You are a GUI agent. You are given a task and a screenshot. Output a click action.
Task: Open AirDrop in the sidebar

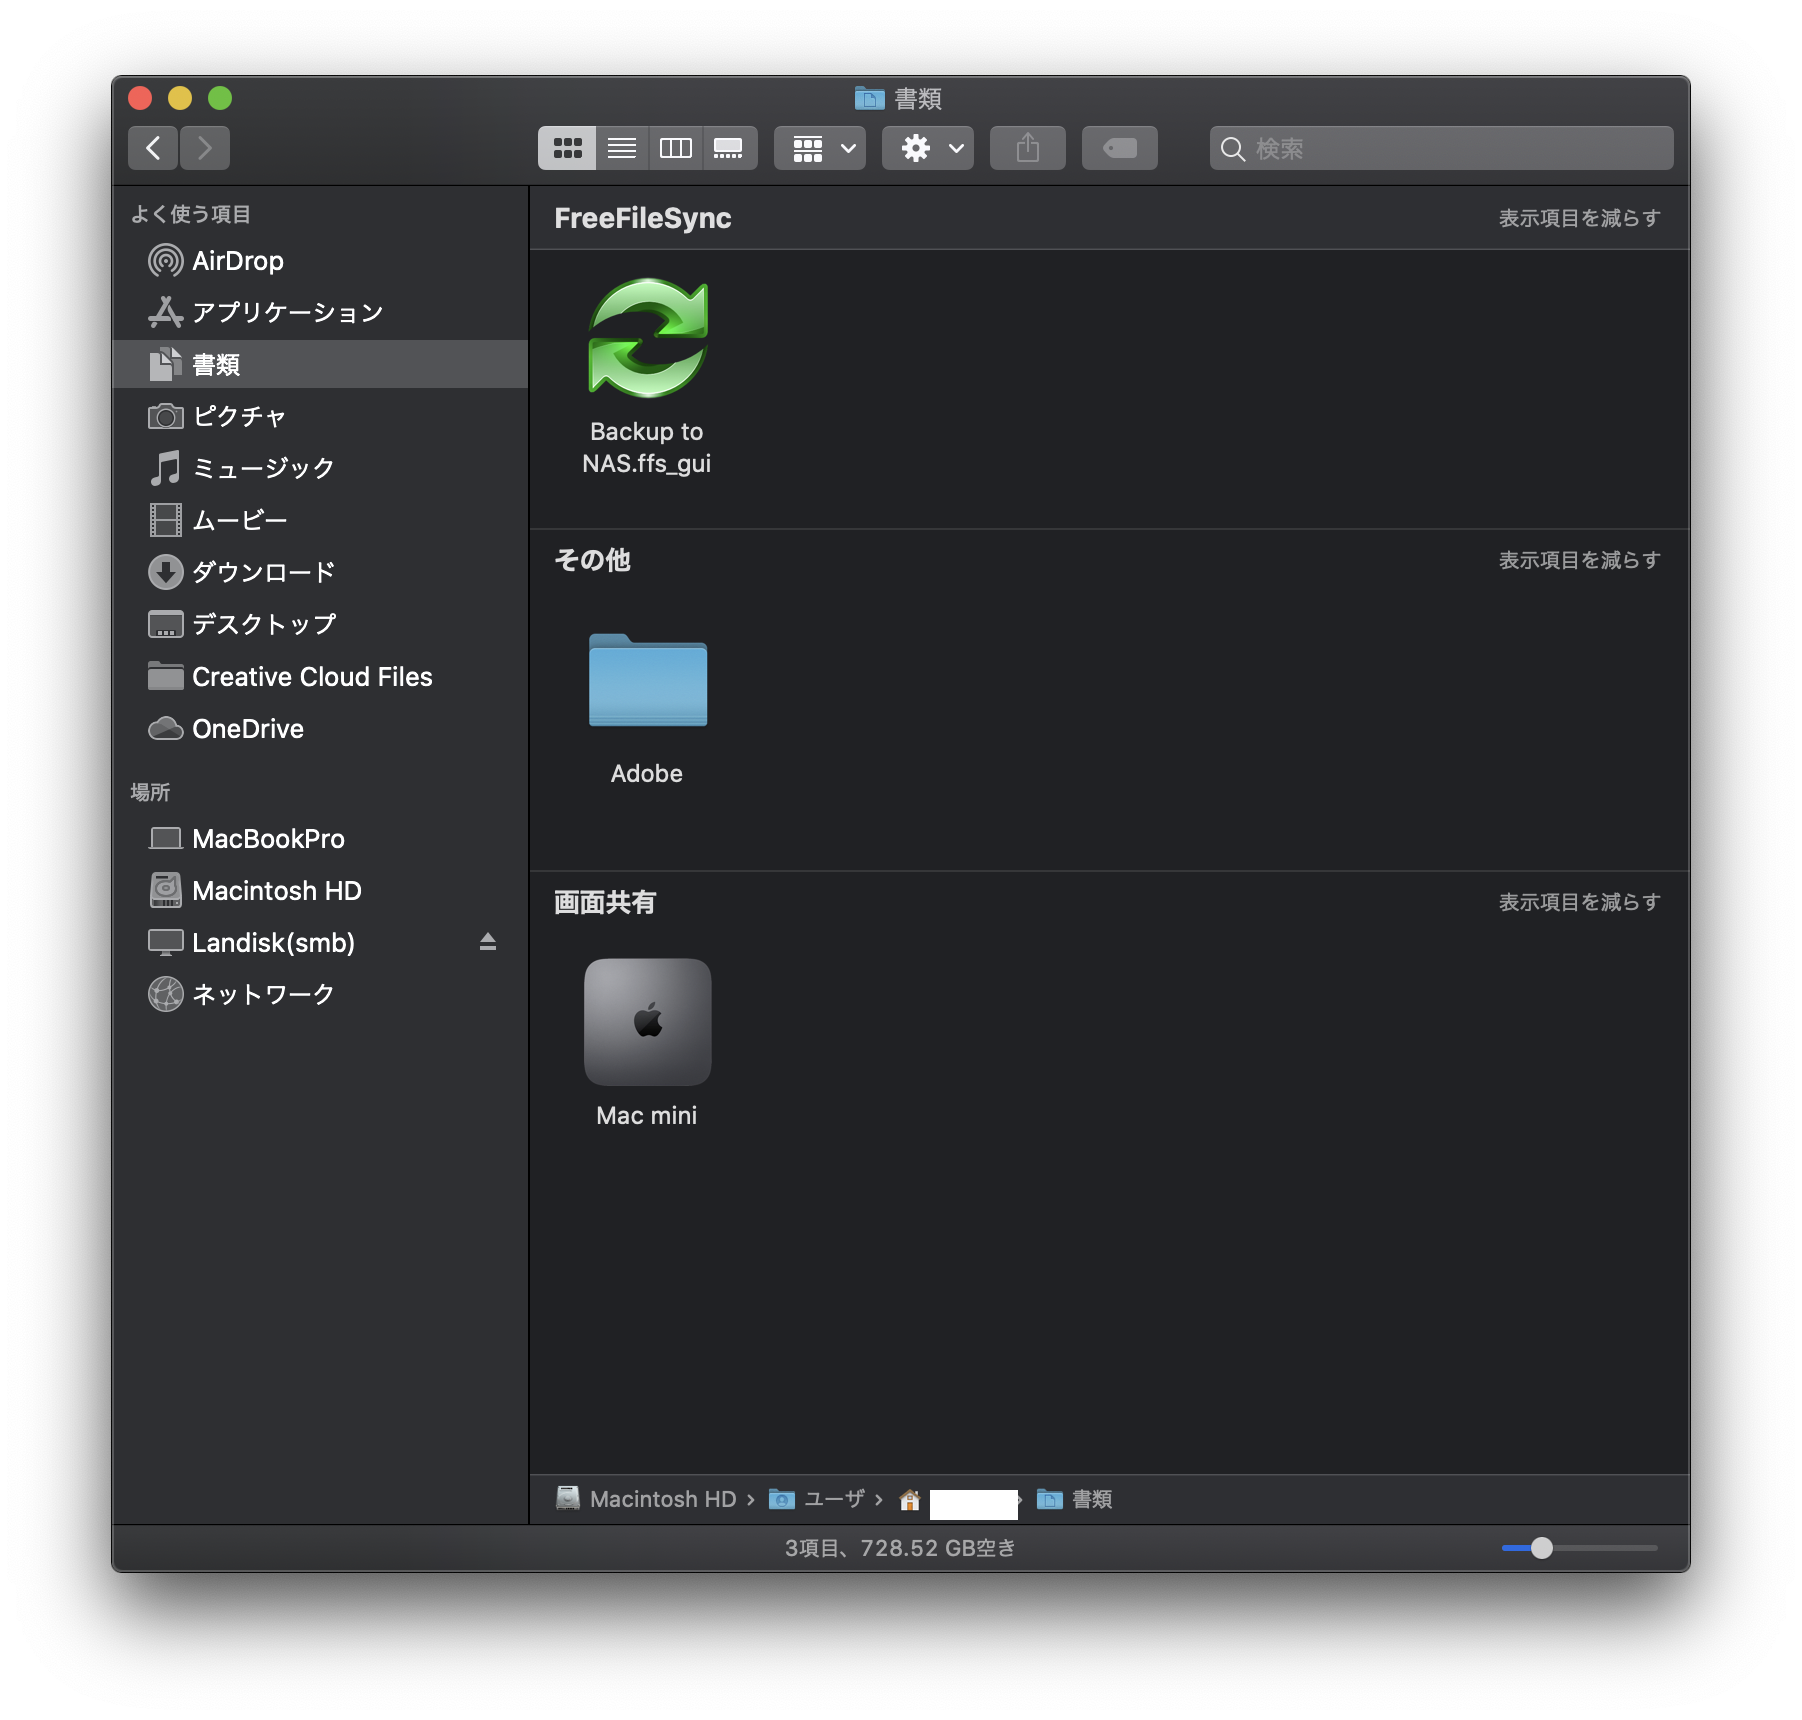320,261
